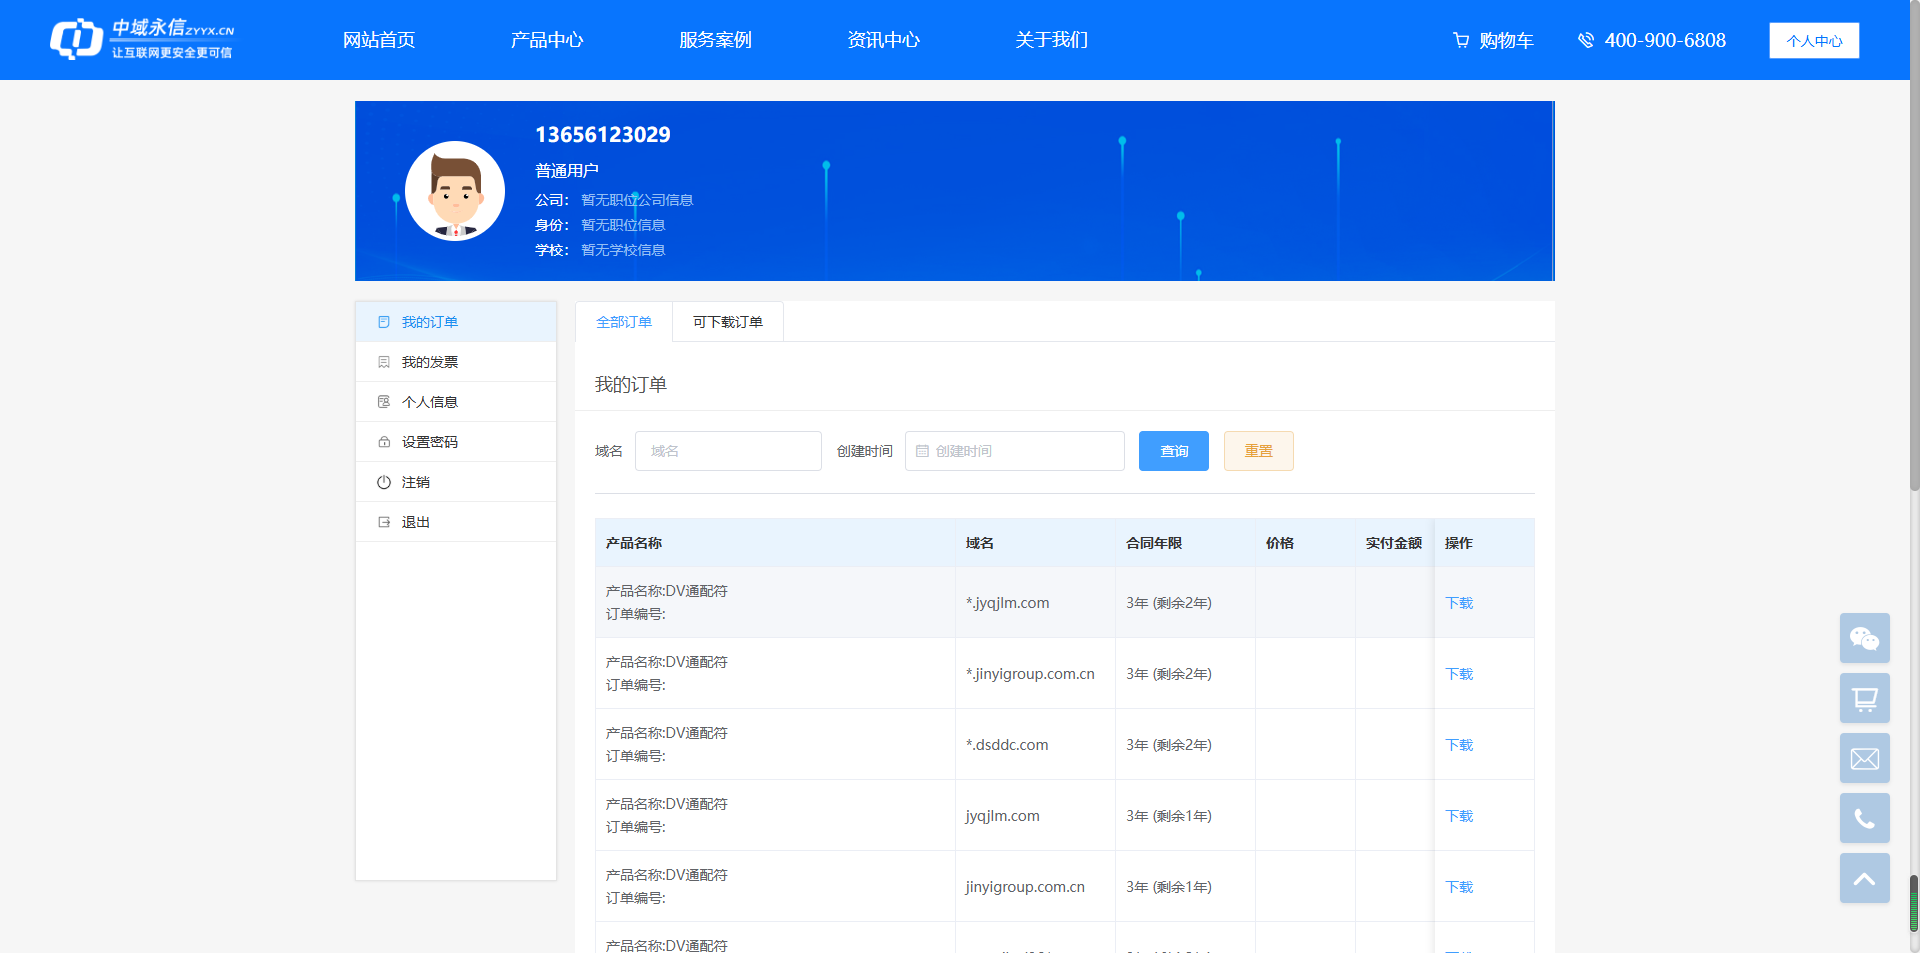The height and width of the screenshot is (953, 1920).
Task: Open the 服务案例 menu
Action: (714, 40)
